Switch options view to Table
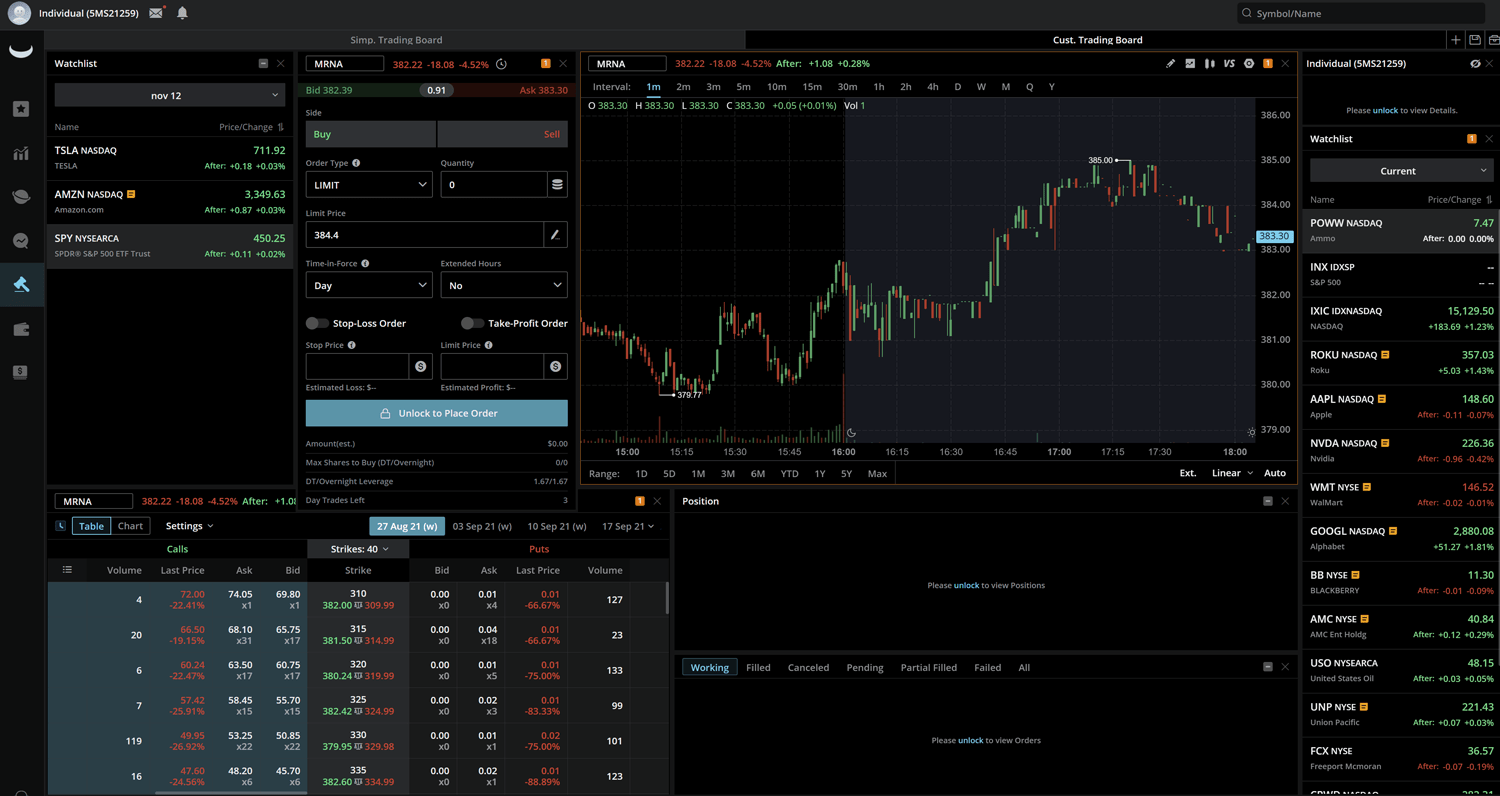The width and height of the screenshot is (1500, 796). pyautogui.click(x=91, y=526)
